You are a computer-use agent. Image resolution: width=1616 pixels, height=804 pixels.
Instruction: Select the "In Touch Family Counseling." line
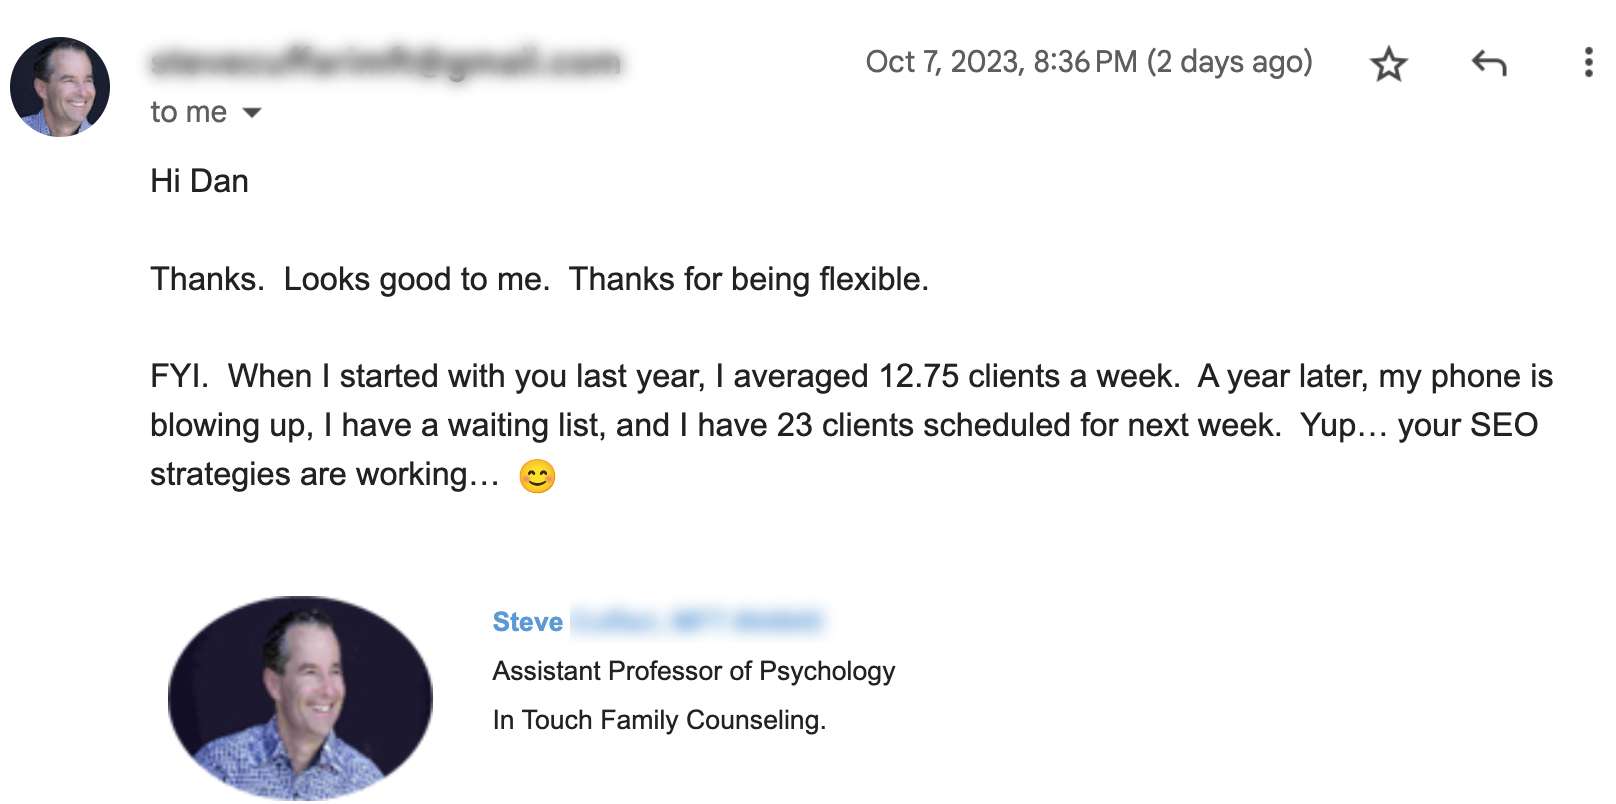pos(659,720)
